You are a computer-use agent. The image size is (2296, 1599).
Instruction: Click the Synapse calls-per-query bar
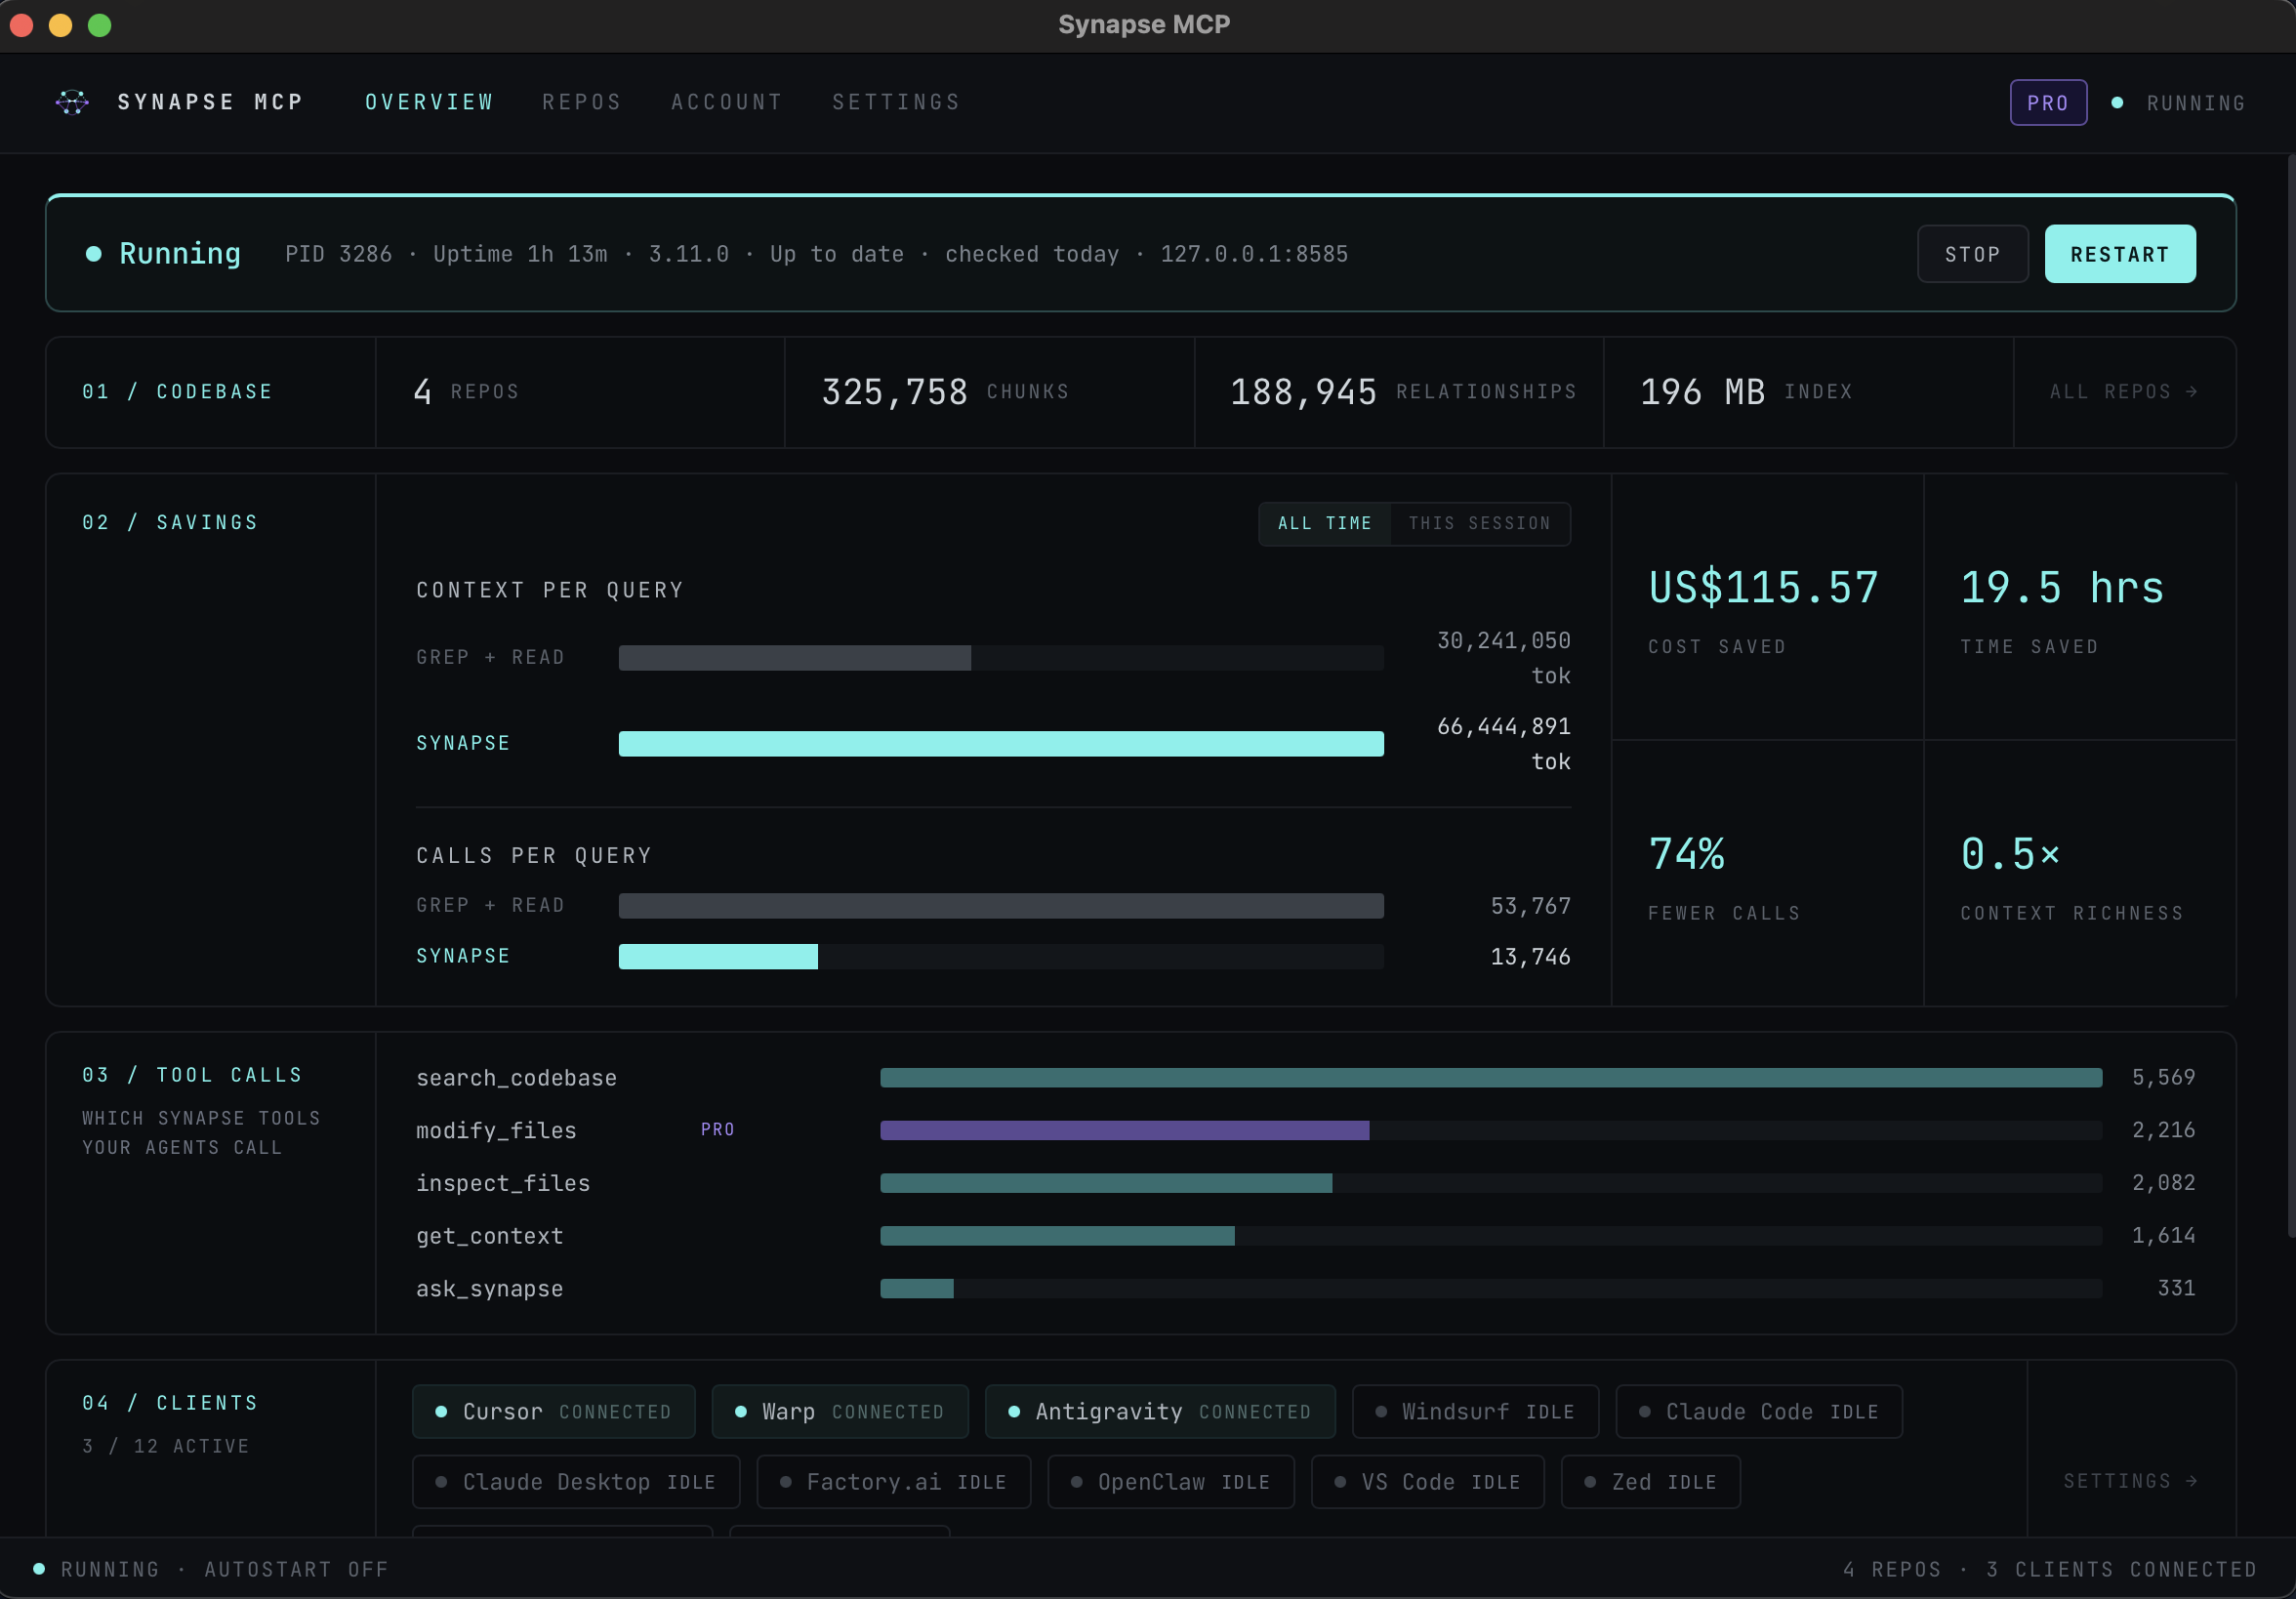coord(718,956)
